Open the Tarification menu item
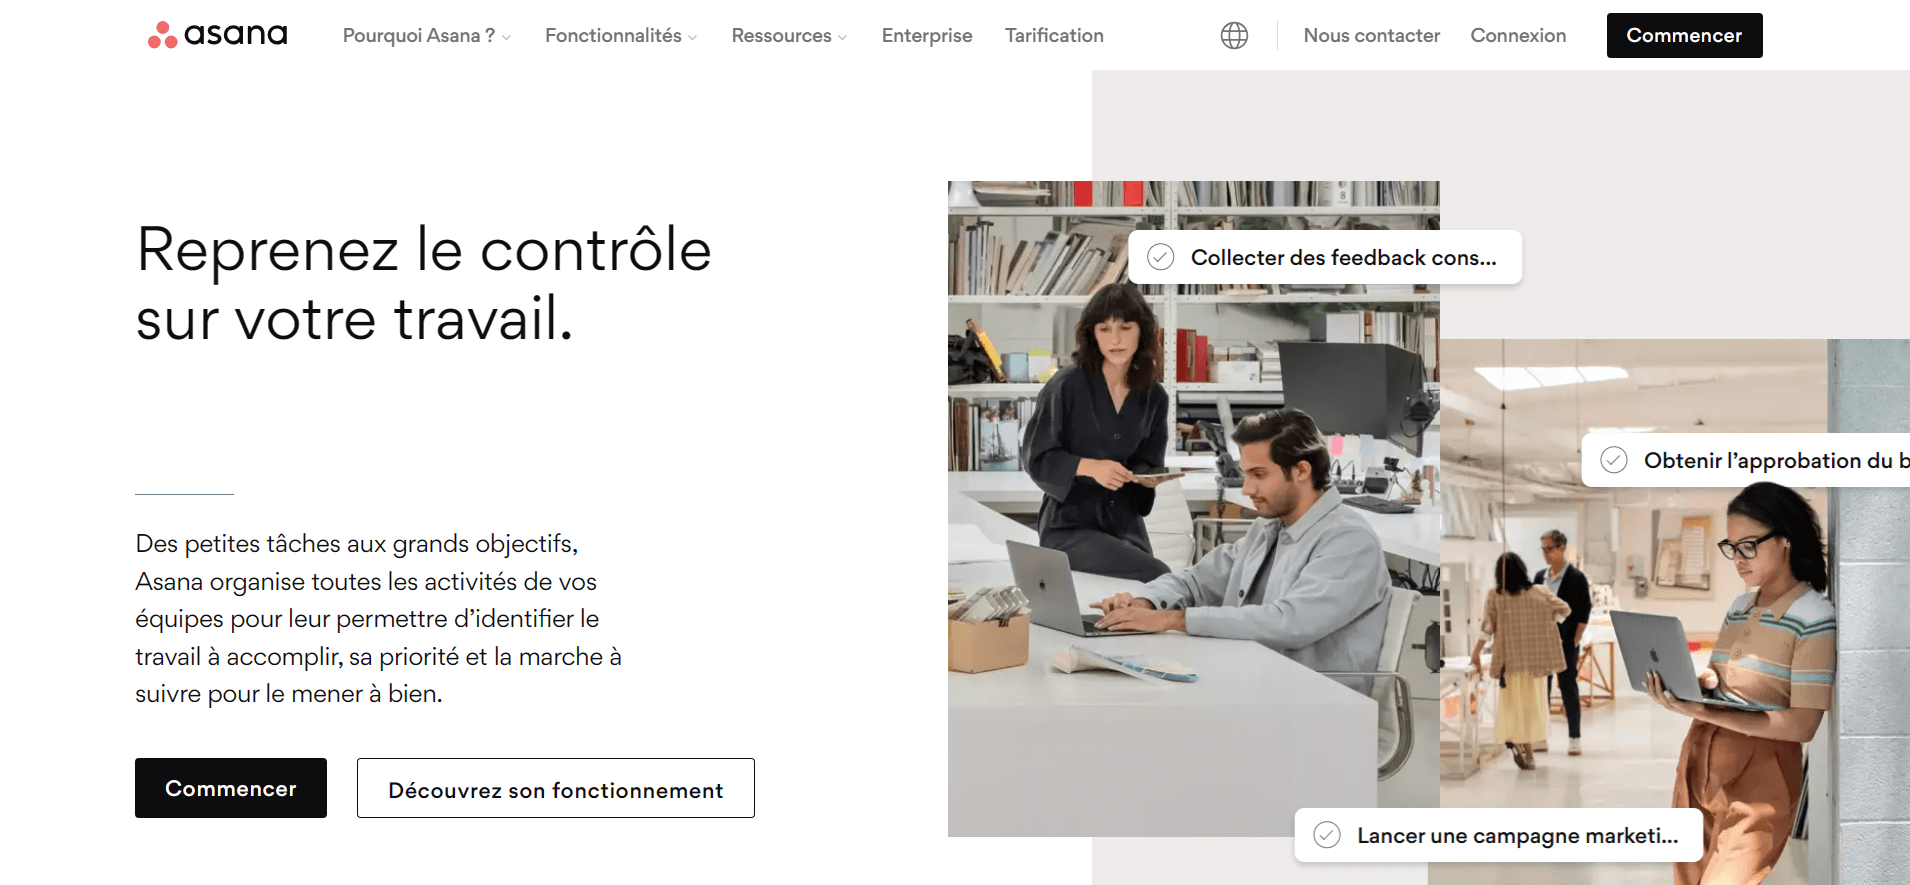This screenshot has height=885, width=1910. 1054,36
